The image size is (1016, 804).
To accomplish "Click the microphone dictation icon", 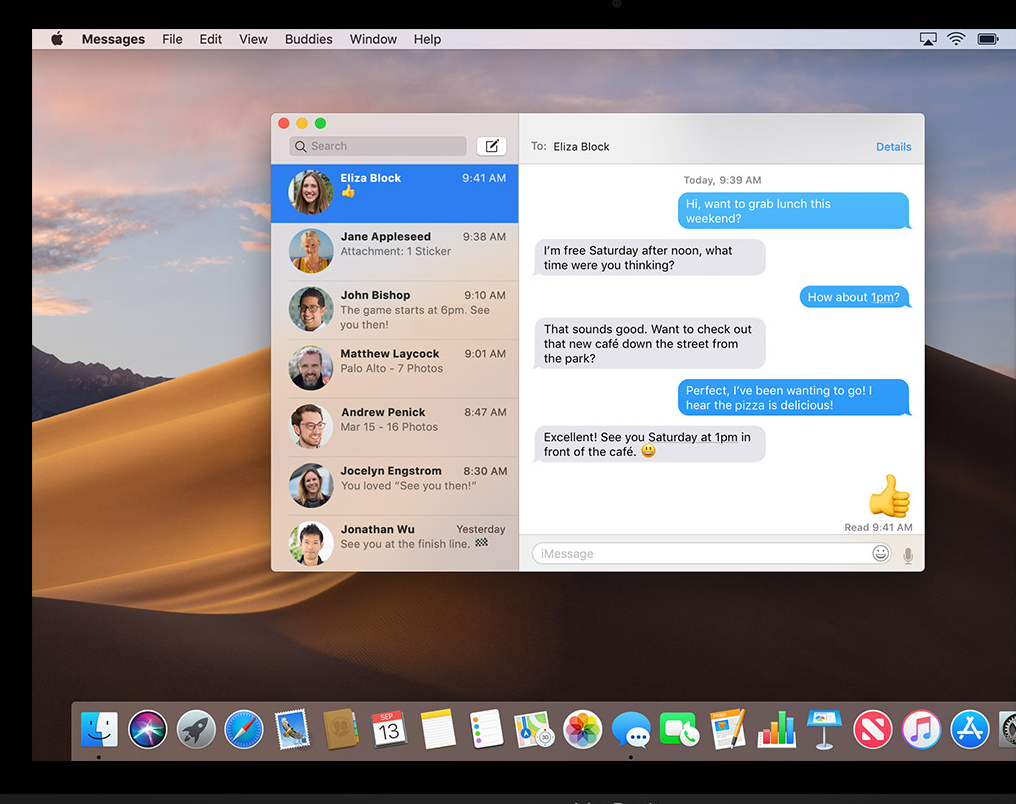I will [x=908, y=555].
